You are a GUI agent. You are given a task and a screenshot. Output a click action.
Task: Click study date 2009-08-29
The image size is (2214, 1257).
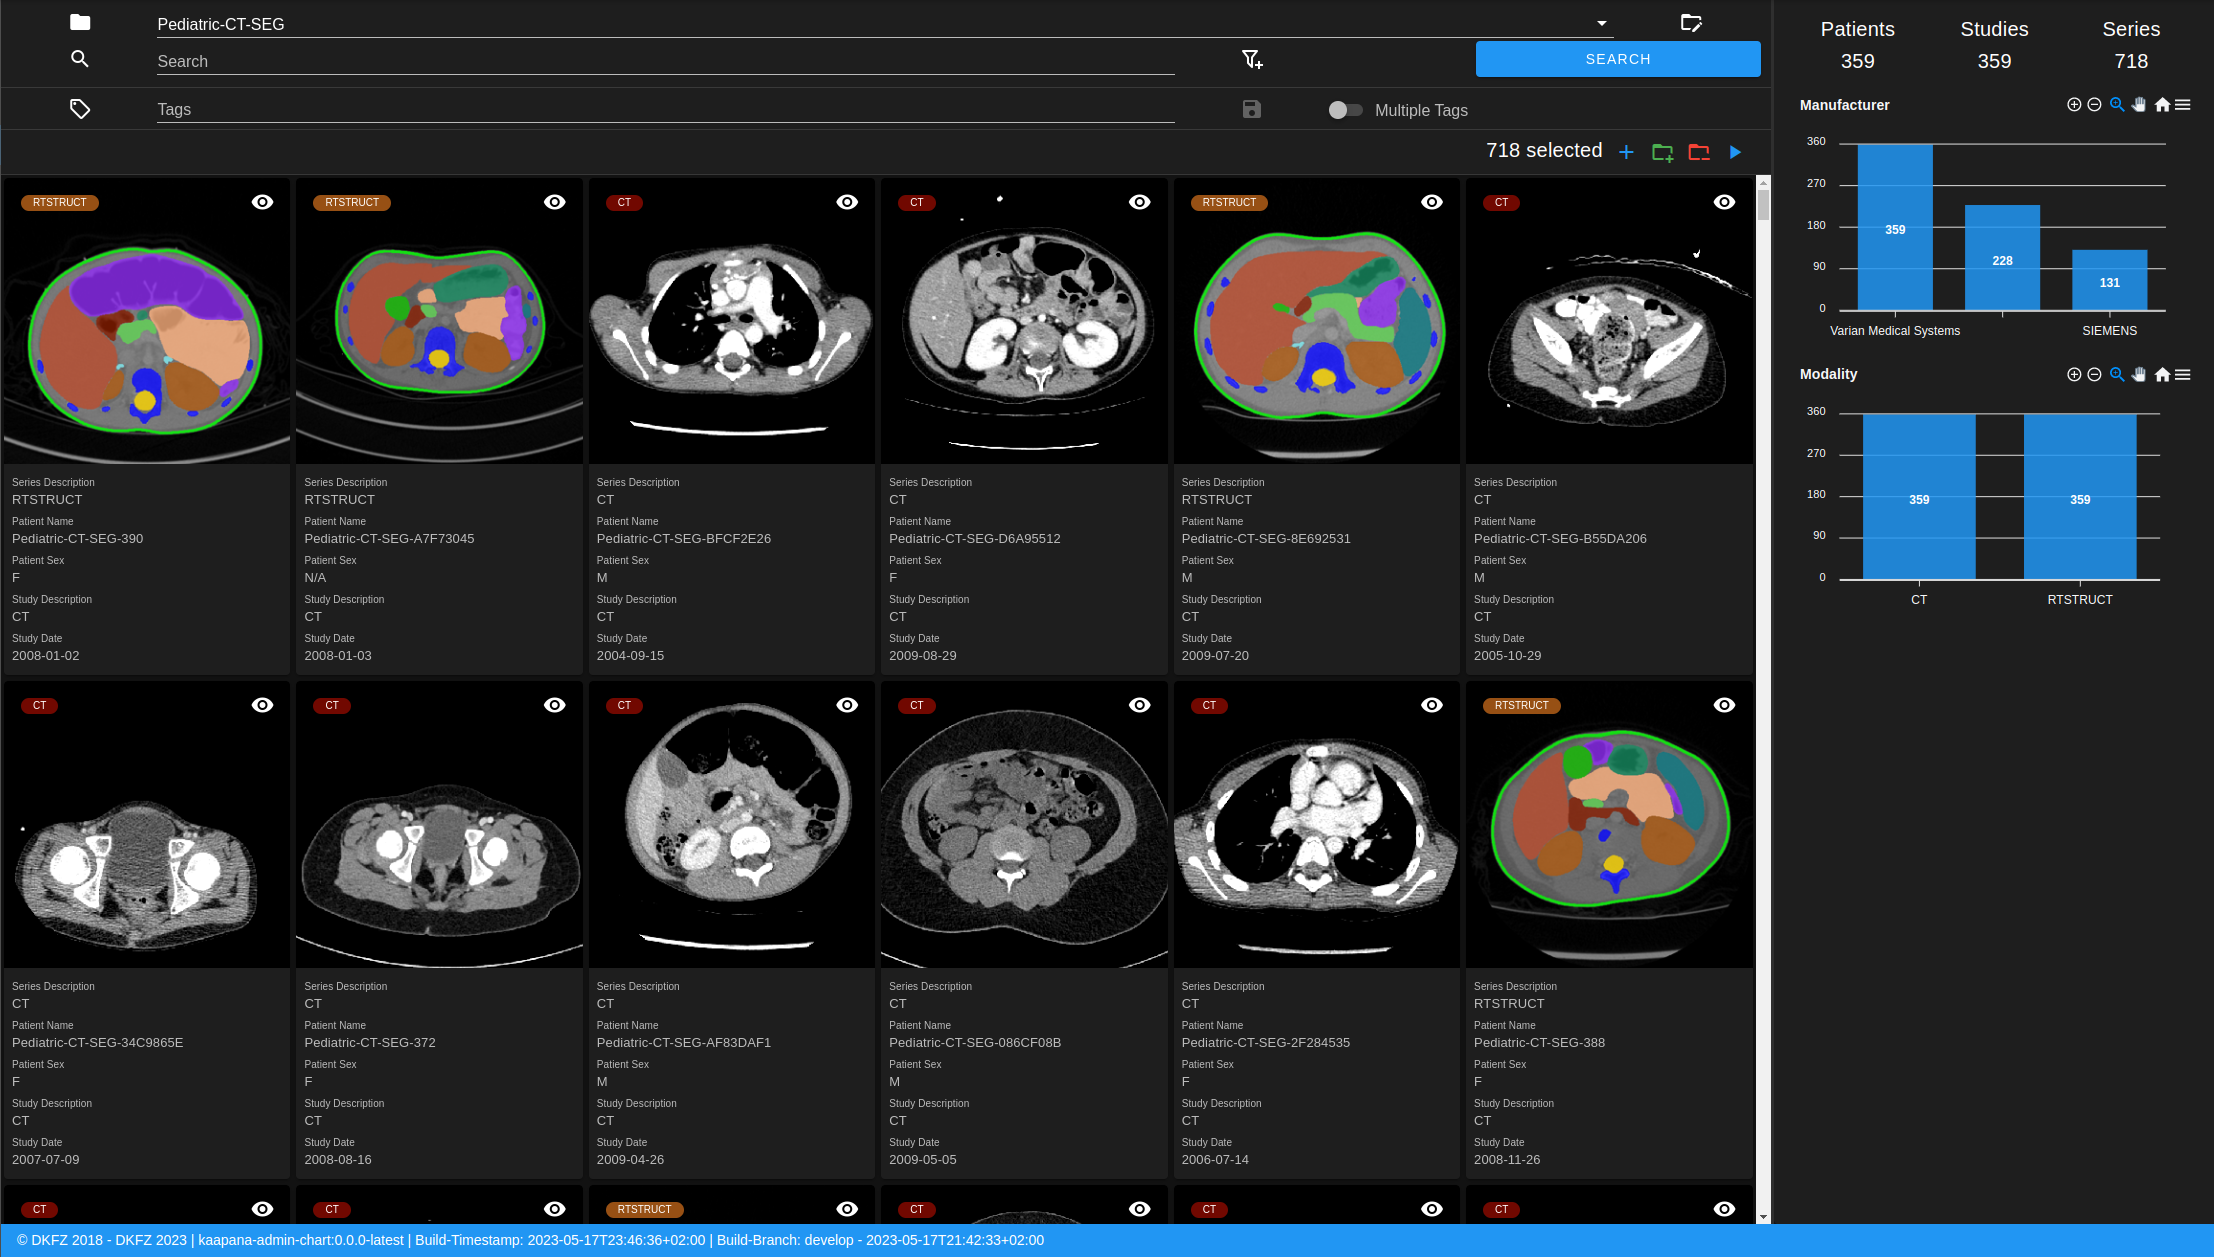point(923,655)
